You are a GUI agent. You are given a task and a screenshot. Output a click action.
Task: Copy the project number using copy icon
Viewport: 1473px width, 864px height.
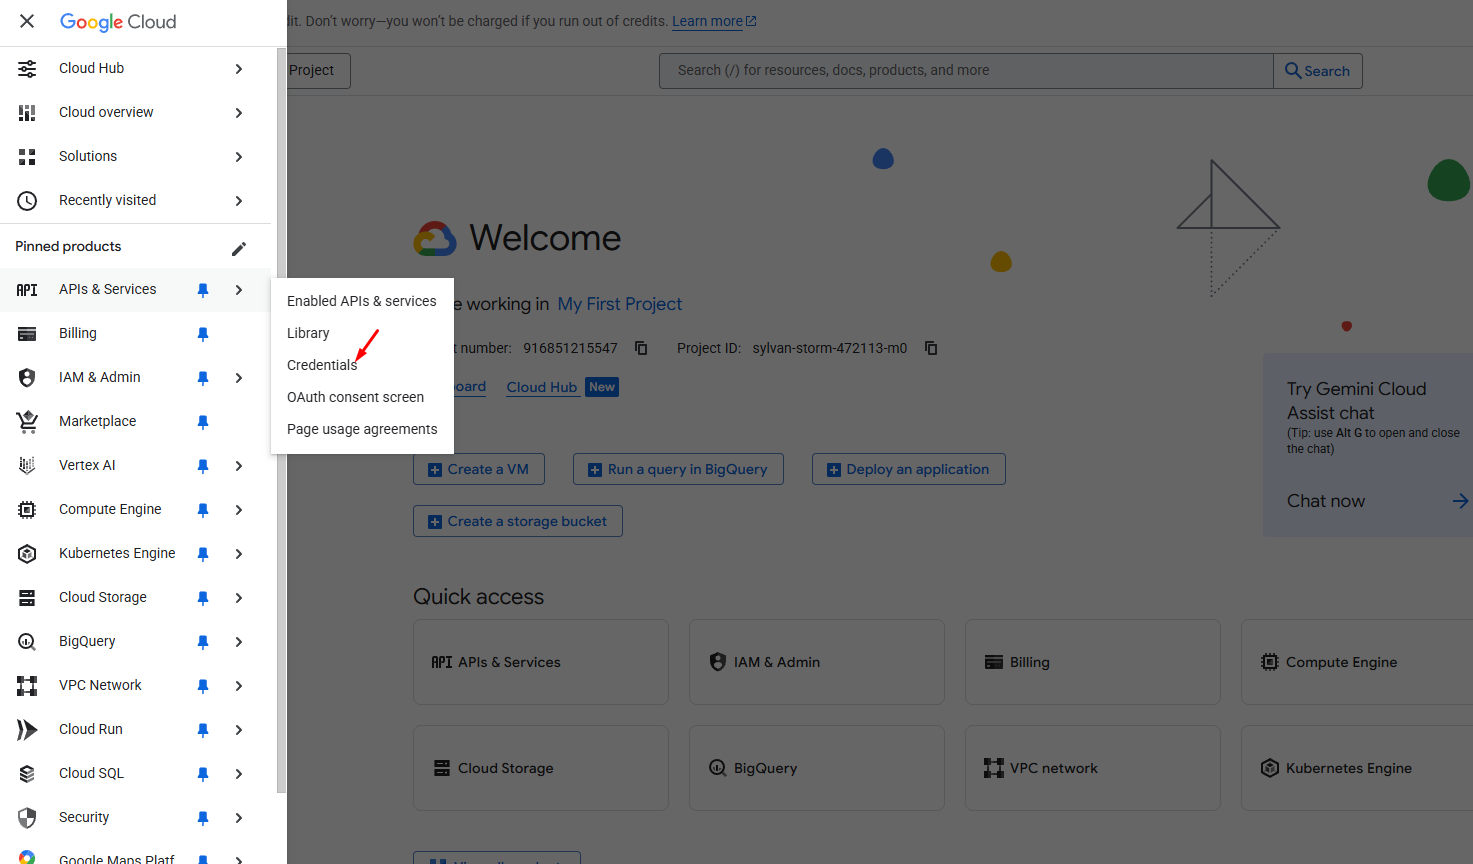pyautogui.click(x=641, y=348)
